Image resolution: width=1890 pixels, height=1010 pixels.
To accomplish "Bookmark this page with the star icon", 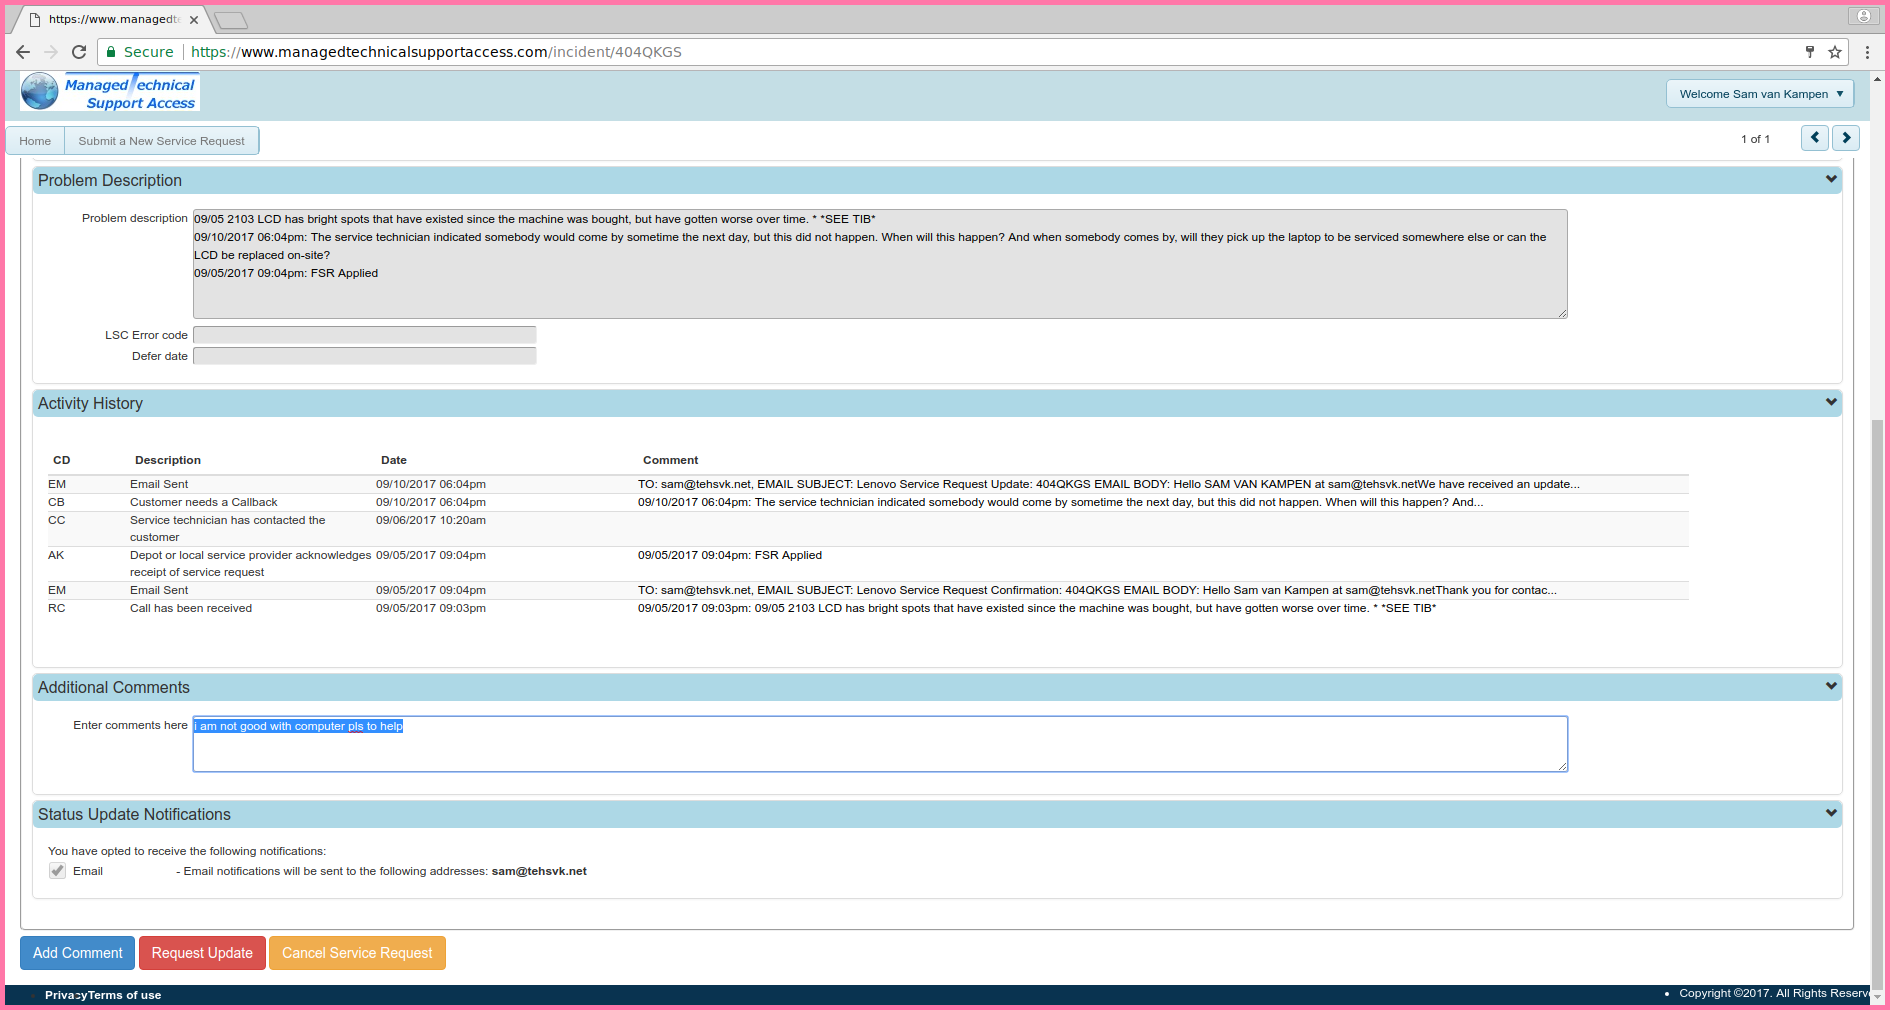I will [x=1835, y=52].
